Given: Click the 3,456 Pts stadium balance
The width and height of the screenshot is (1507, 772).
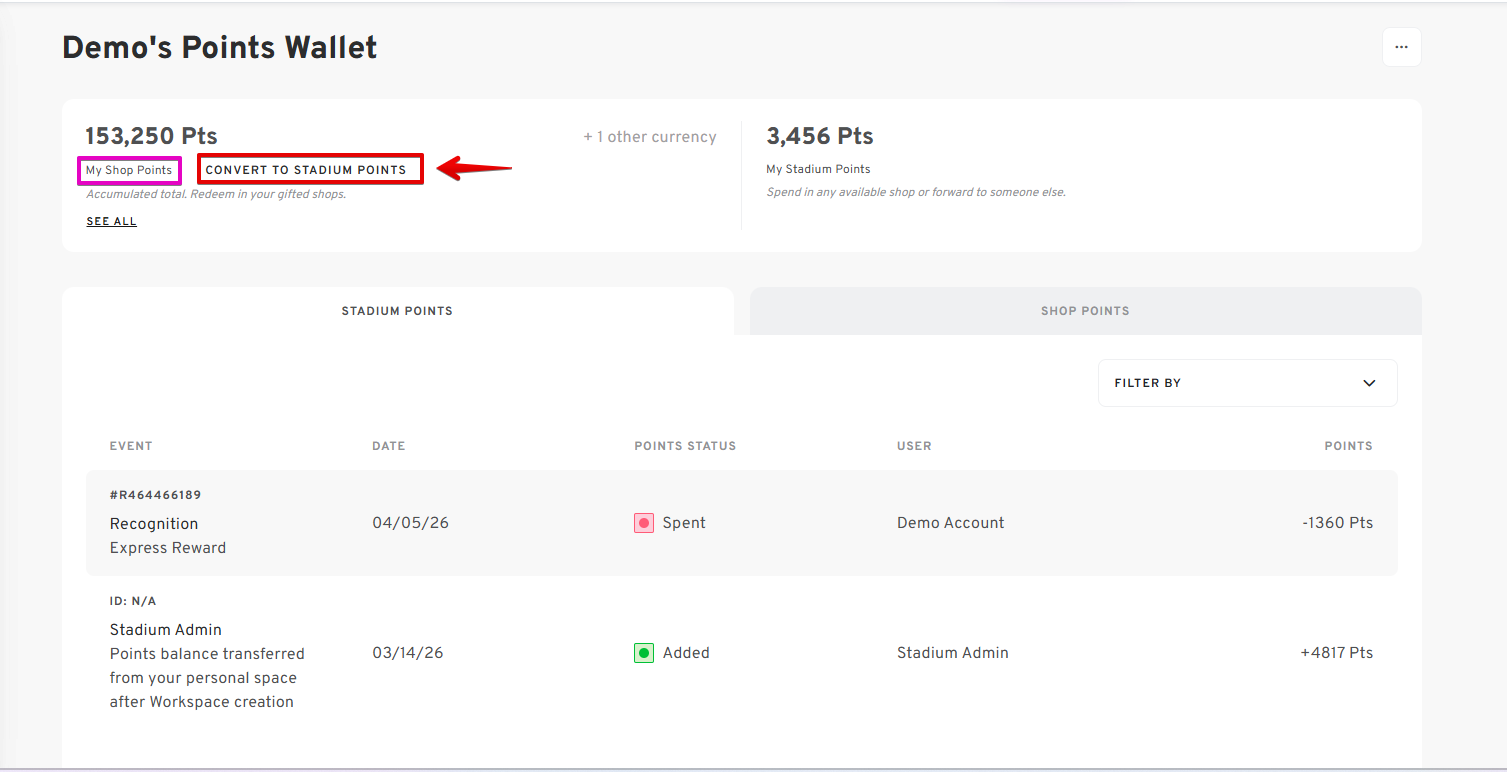Looking at the screenshot, I should pyautogui.click(x=820, y=136).
